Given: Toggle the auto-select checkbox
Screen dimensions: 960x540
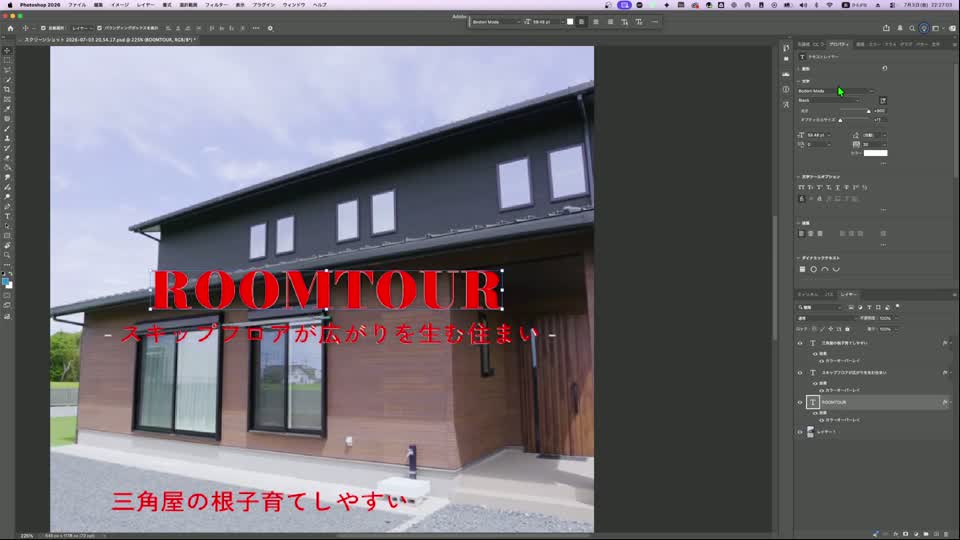Looking at the screenshot, I should (43, 28).
